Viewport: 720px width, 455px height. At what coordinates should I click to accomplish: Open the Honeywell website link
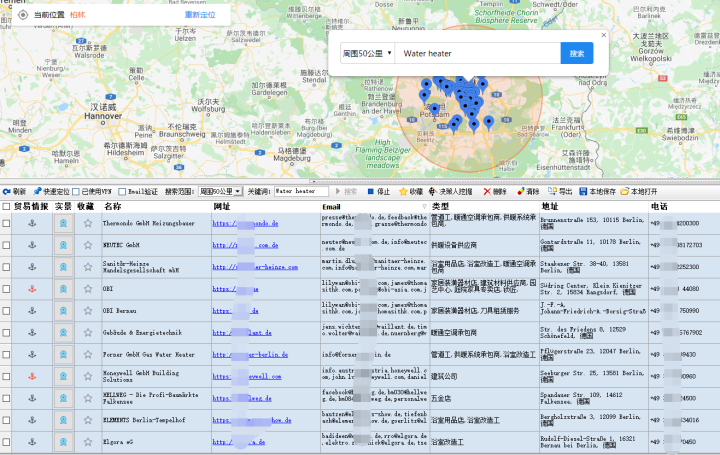pyautogui.click(x=247, y=376)
